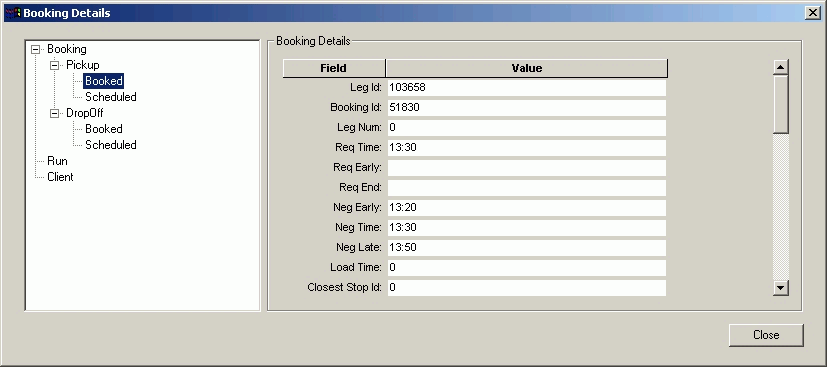Click the Closest Stop Id value field
The height and width of the screenshot is (367, 827).
click(527, 288)
